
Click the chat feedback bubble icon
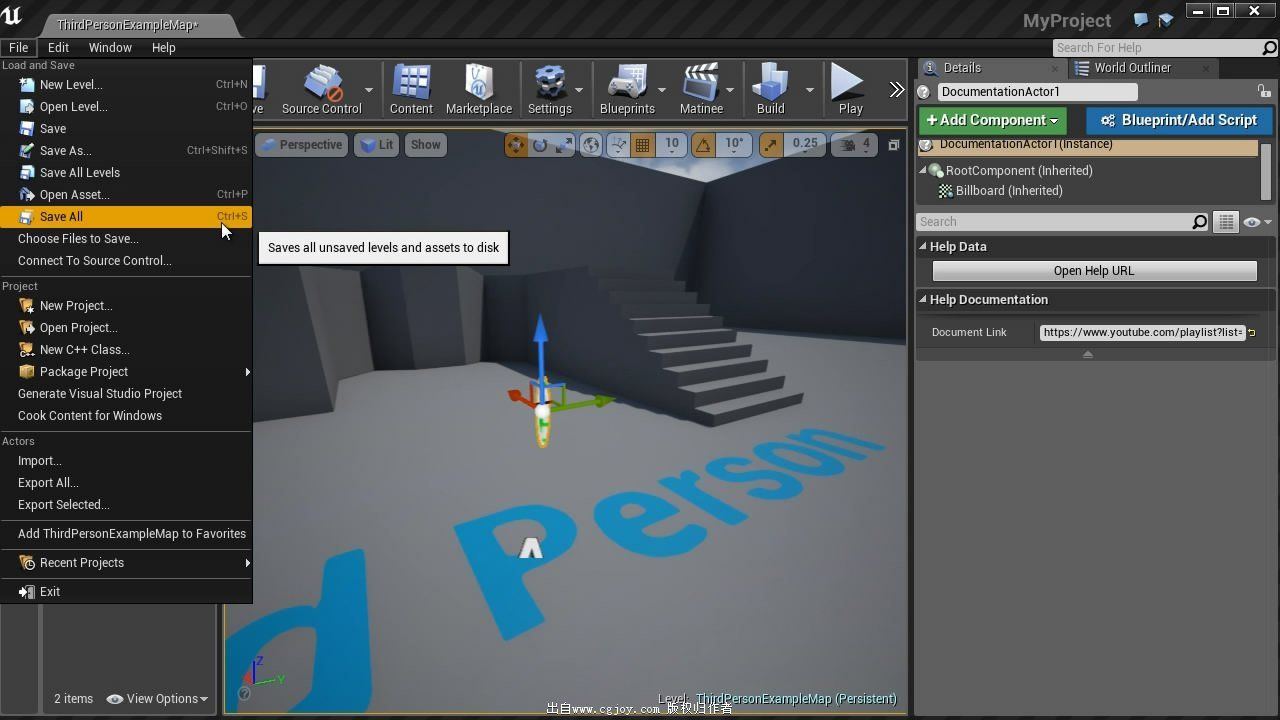1141,20
